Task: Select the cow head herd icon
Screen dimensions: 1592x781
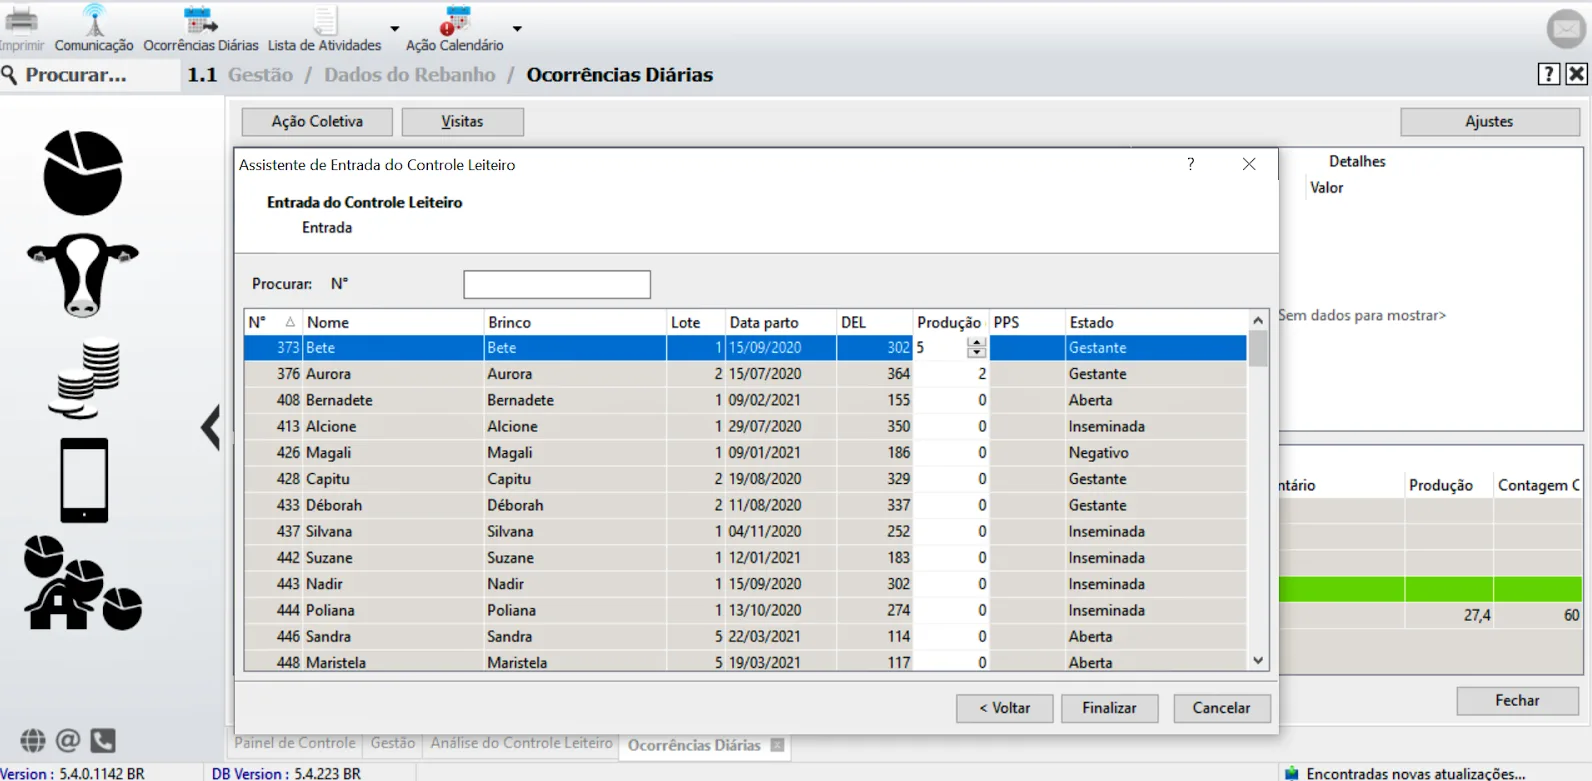Action: coord(83,275)
